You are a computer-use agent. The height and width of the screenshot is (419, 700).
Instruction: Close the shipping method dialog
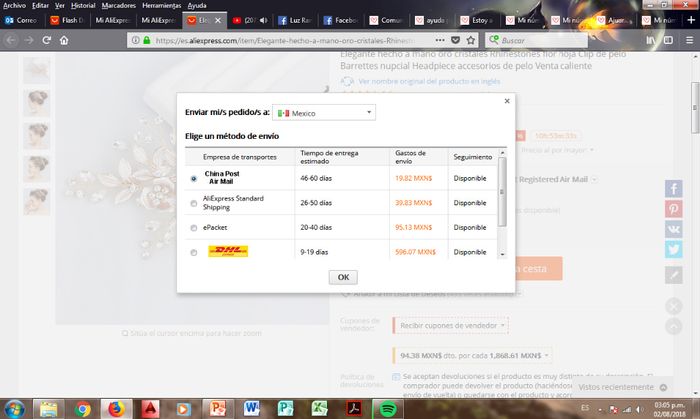click(x=506, y=101)
